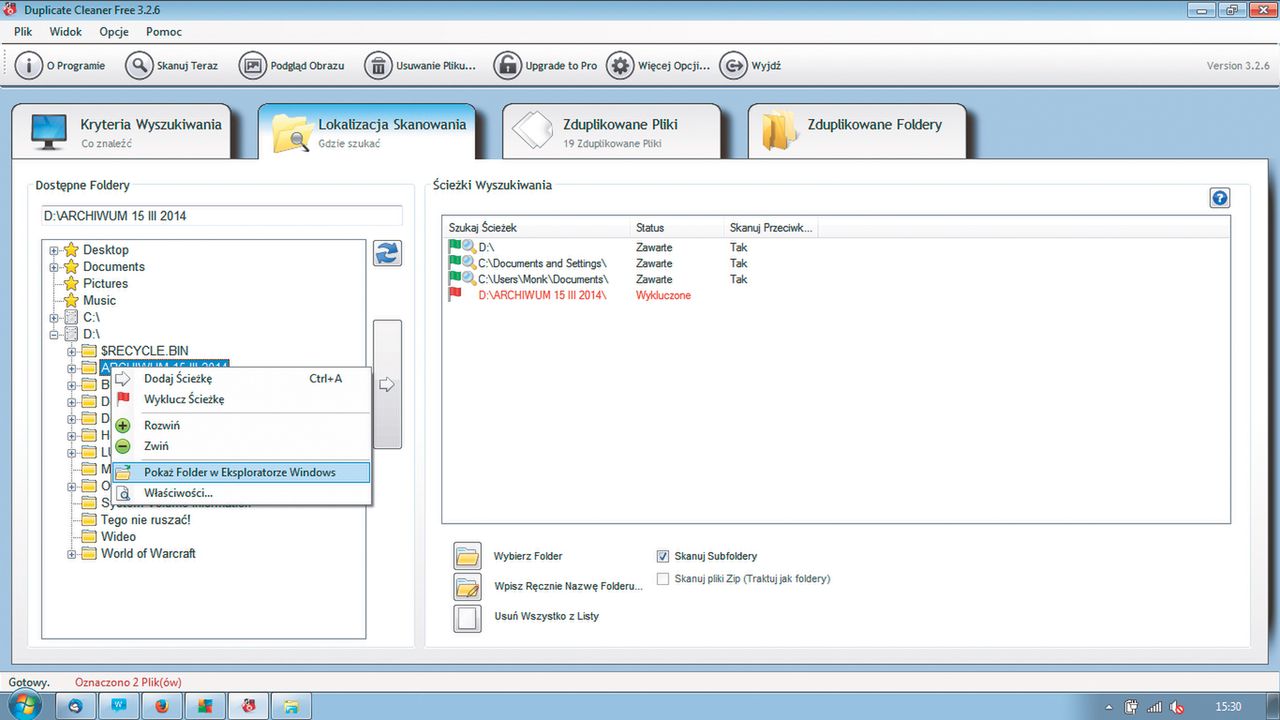
Task: Click the Skanuj Przeciwk... column header
Action: pyautogui.click(x=773, y=228)
